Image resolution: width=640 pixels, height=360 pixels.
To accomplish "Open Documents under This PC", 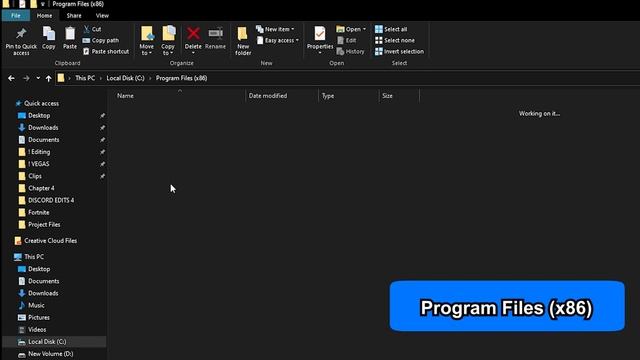I will pyautogui.click(x=44, y=281).
